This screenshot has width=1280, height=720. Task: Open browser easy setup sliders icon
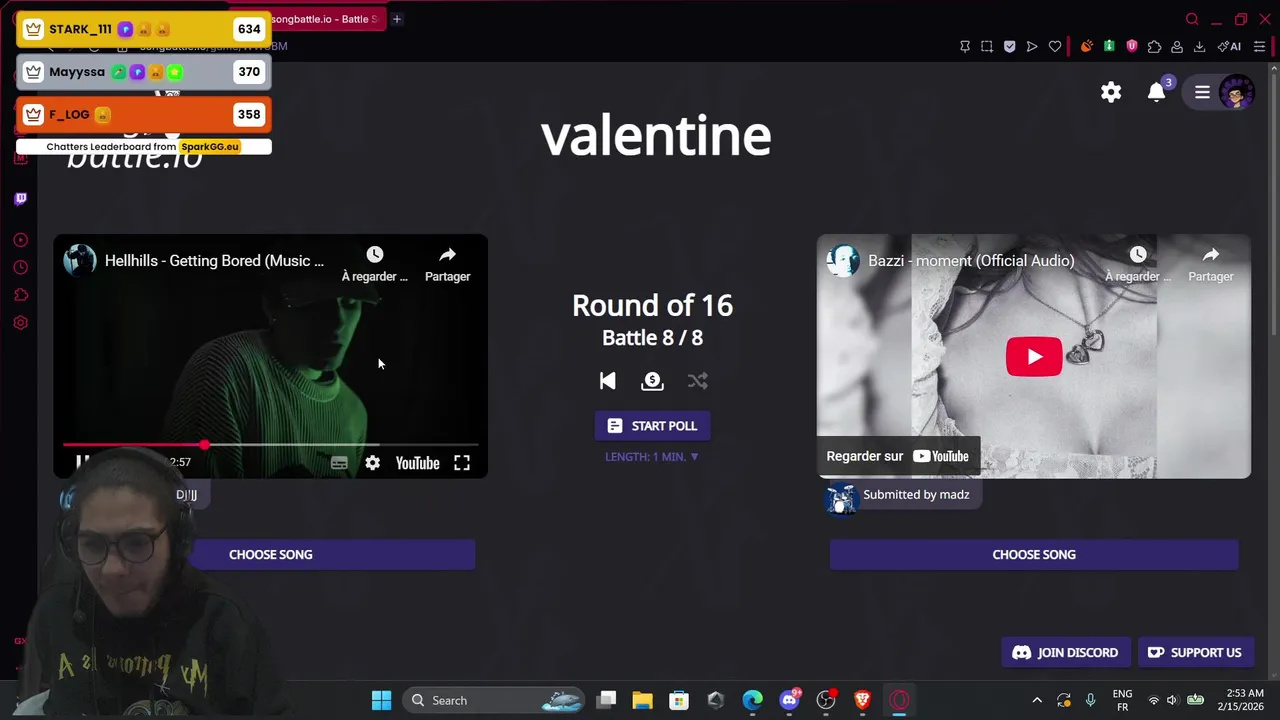pos(1259,46)
